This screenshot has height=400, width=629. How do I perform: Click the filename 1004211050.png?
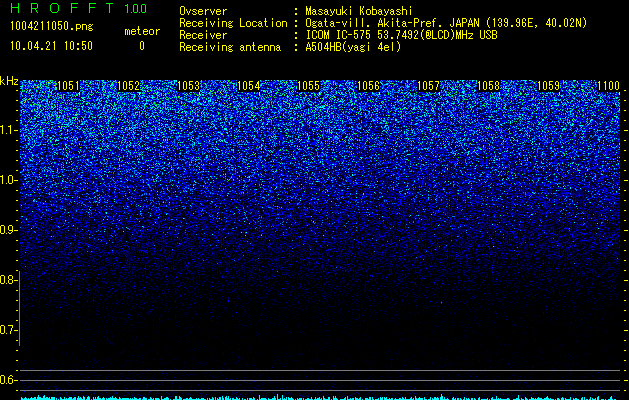pyautogui.click(x=51, y=26)
